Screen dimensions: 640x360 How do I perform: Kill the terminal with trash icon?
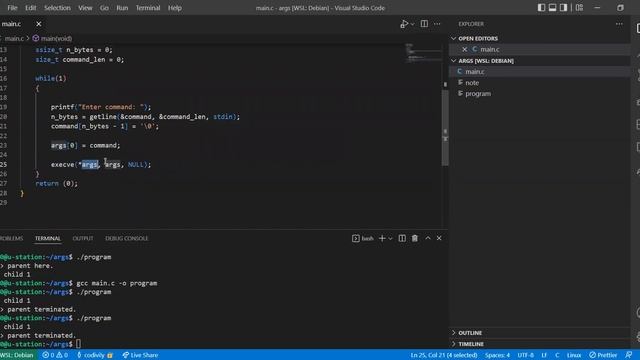click(415, 238)
